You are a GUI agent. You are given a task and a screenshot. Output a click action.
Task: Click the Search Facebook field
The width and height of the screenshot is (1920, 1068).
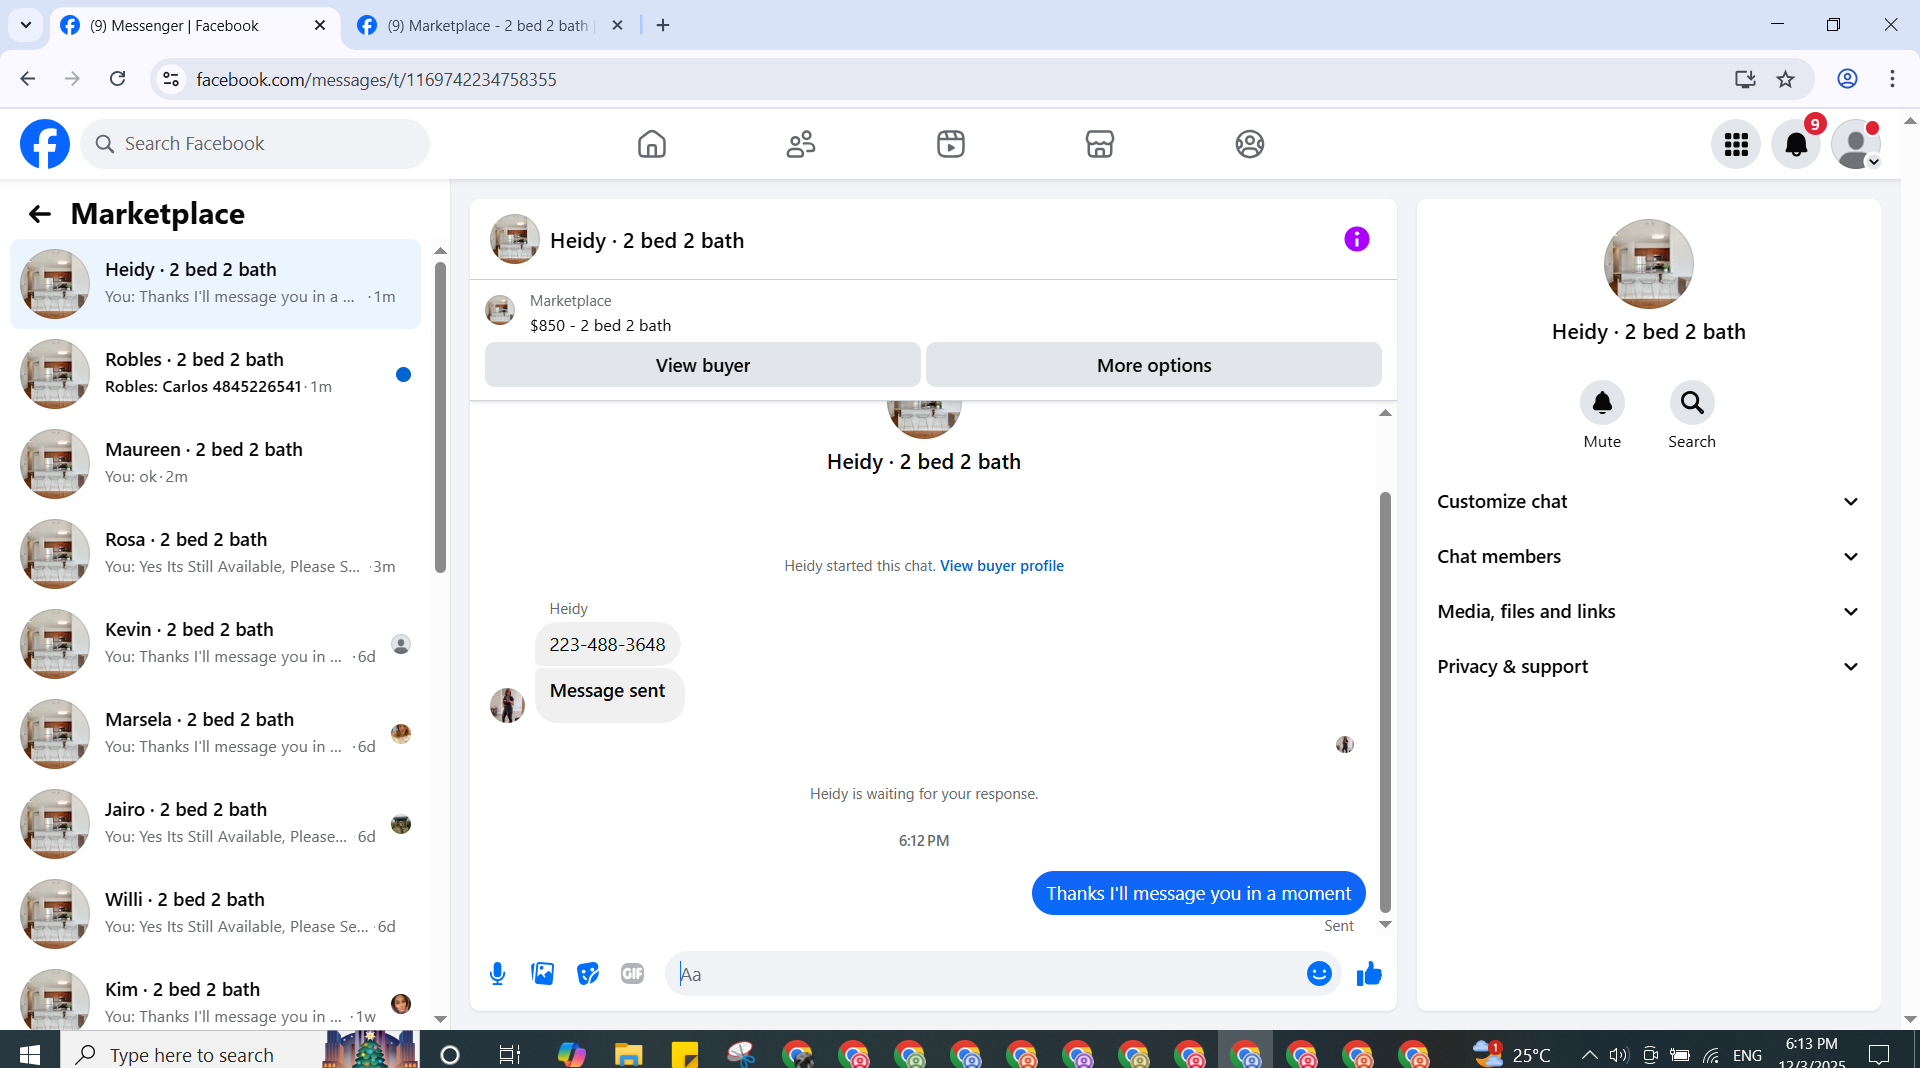point(255,144)
